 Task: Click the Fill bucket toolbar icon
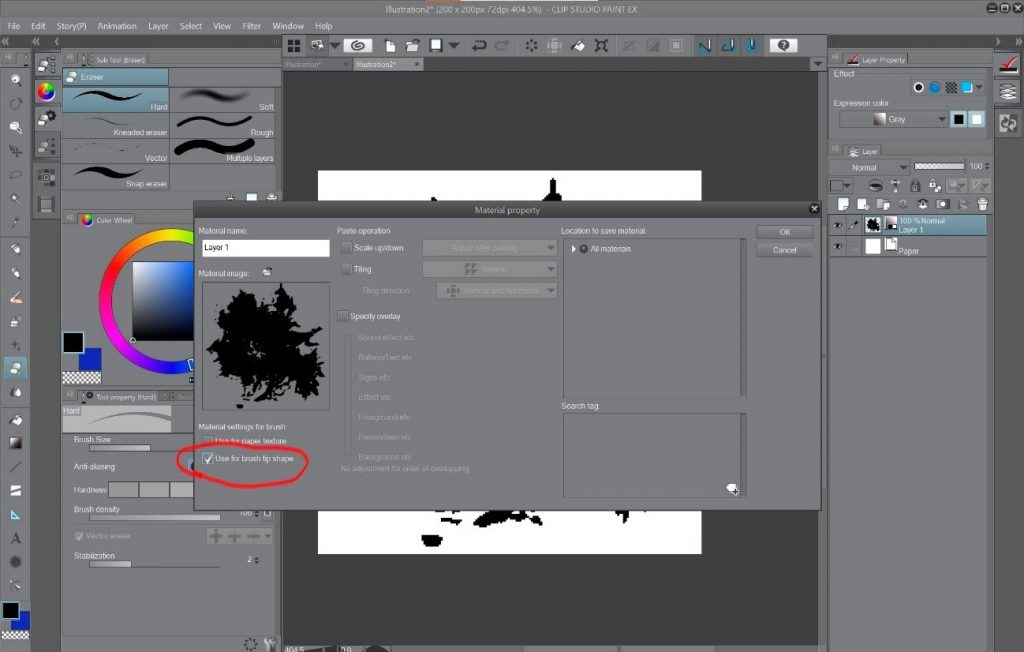click(x=578, y=45)
